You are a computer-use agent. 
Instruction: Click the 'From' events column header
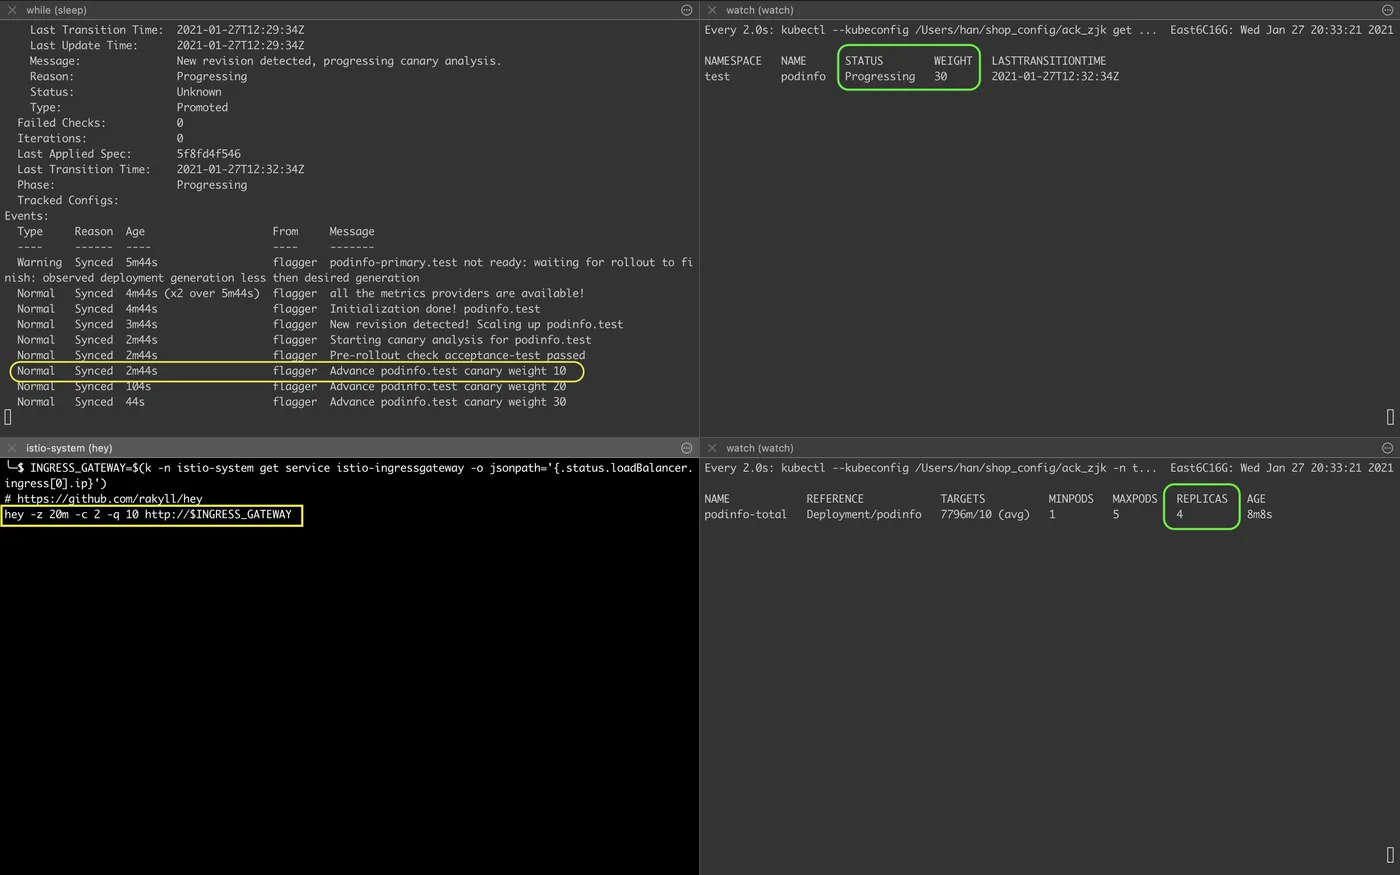pos(285,232)
